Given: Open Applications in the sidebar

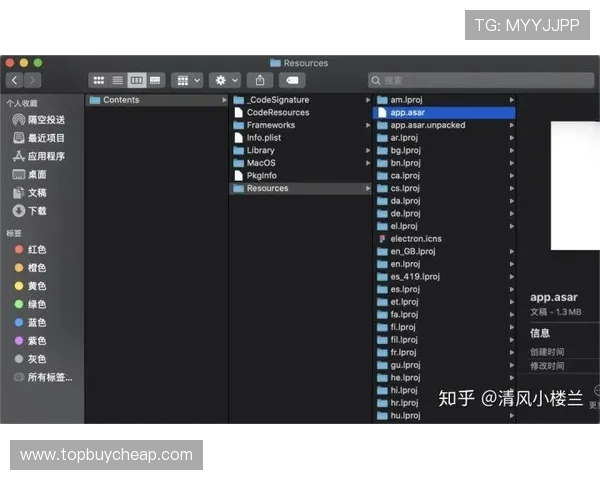Looking at the screenshot, I should tap(38, 156).
